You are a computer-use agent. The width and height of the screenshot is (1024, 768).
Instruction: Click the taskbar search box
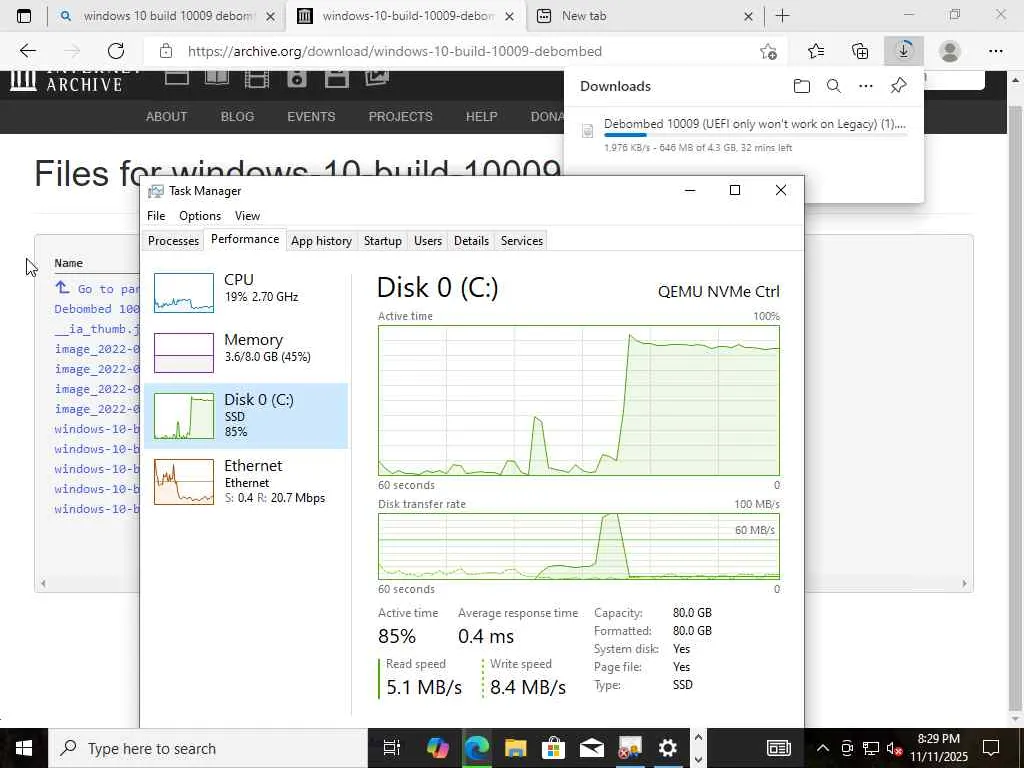point(208,748)
